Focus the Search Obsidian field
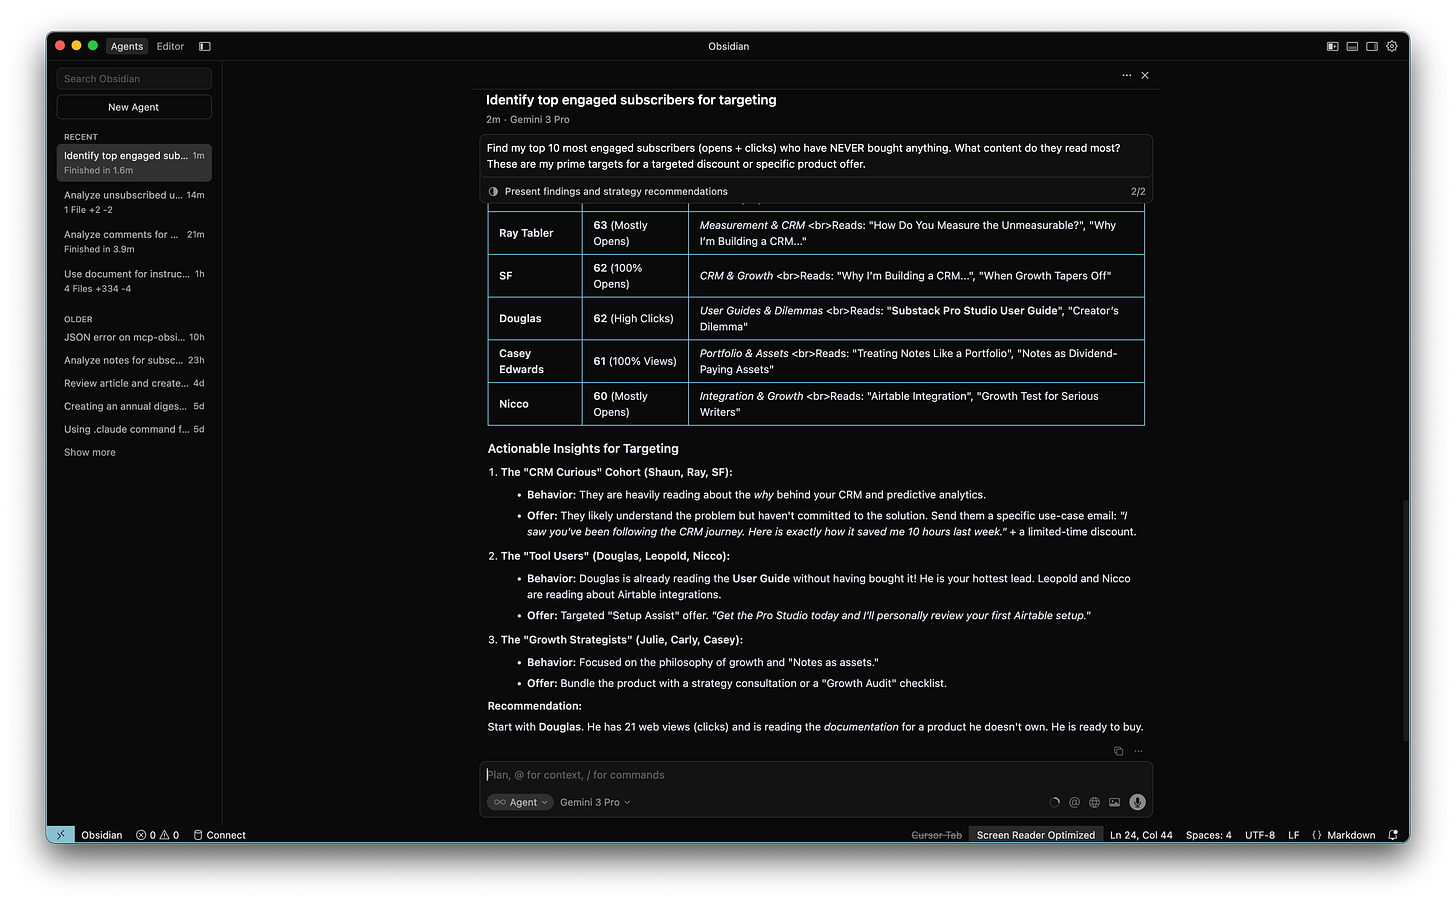Viewport: 1456px width, 904px height. coord(134,79)
